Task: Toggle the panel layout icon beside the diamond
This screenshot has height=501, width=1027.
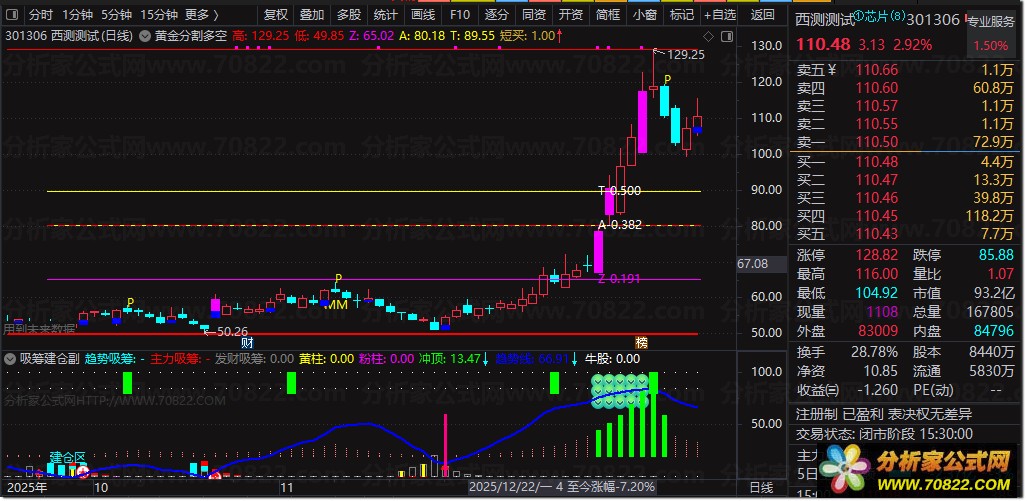Action: point(725,35)
